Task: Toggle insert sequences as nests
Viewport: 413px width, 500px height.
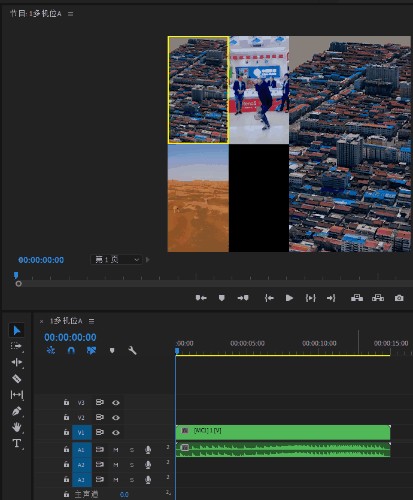Action: click(x=51, y=350)
